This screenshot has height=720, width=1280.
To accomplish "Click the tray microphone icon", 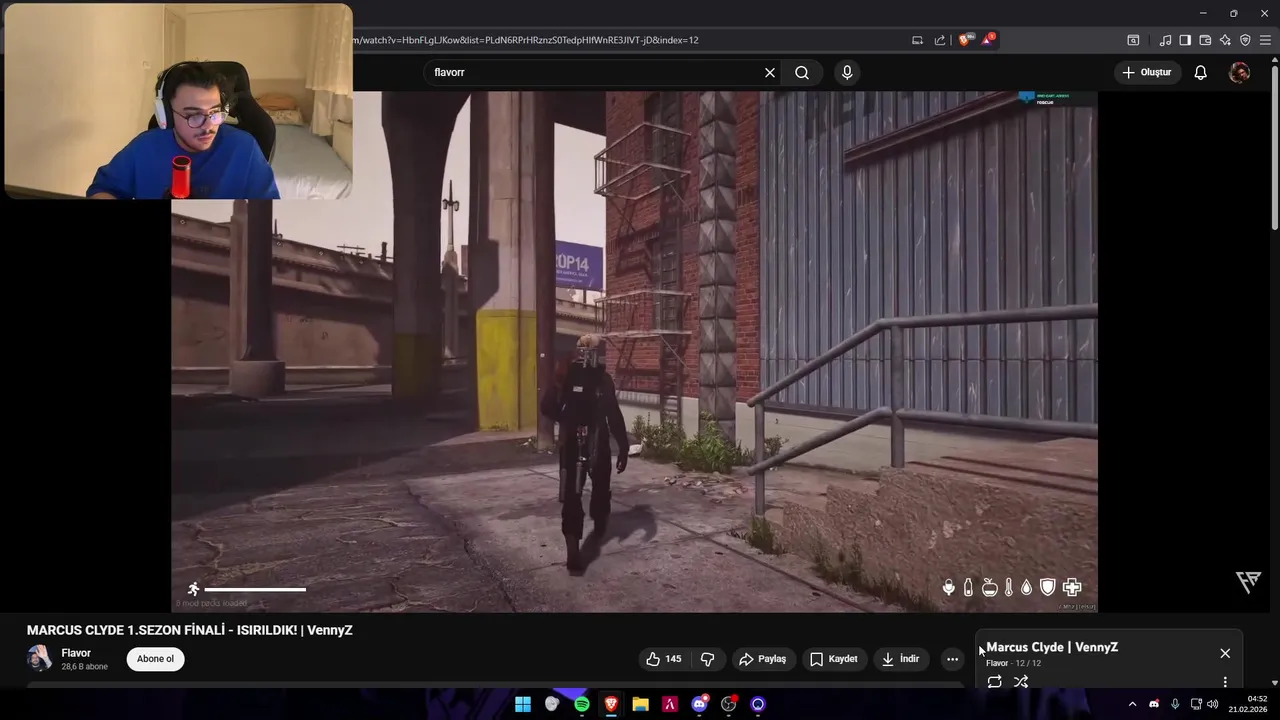I will [1175, 704].
